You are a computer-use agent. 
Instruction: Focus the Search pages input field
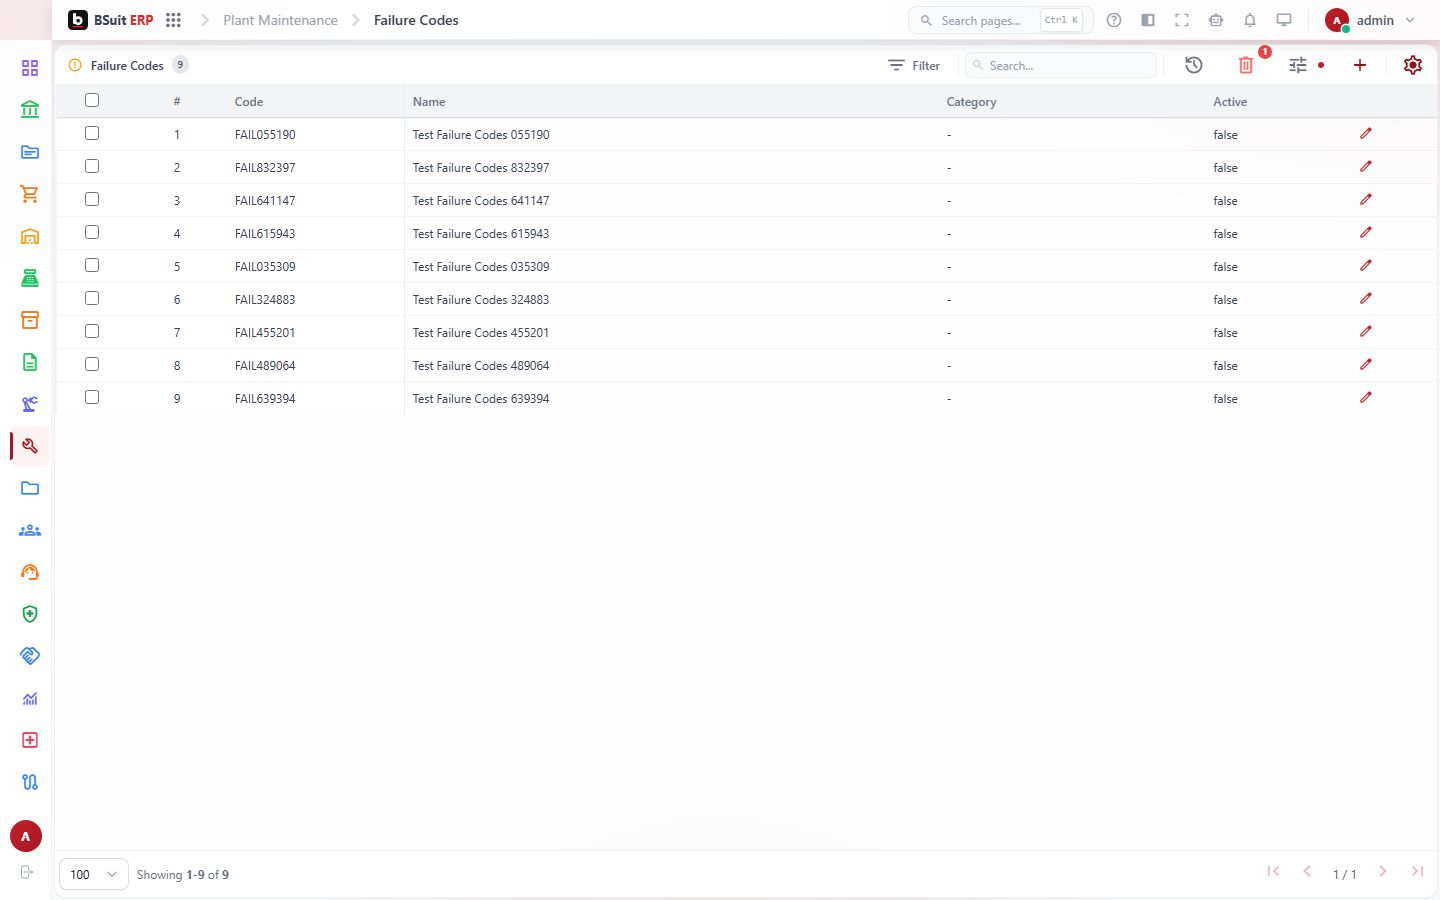1000,20
